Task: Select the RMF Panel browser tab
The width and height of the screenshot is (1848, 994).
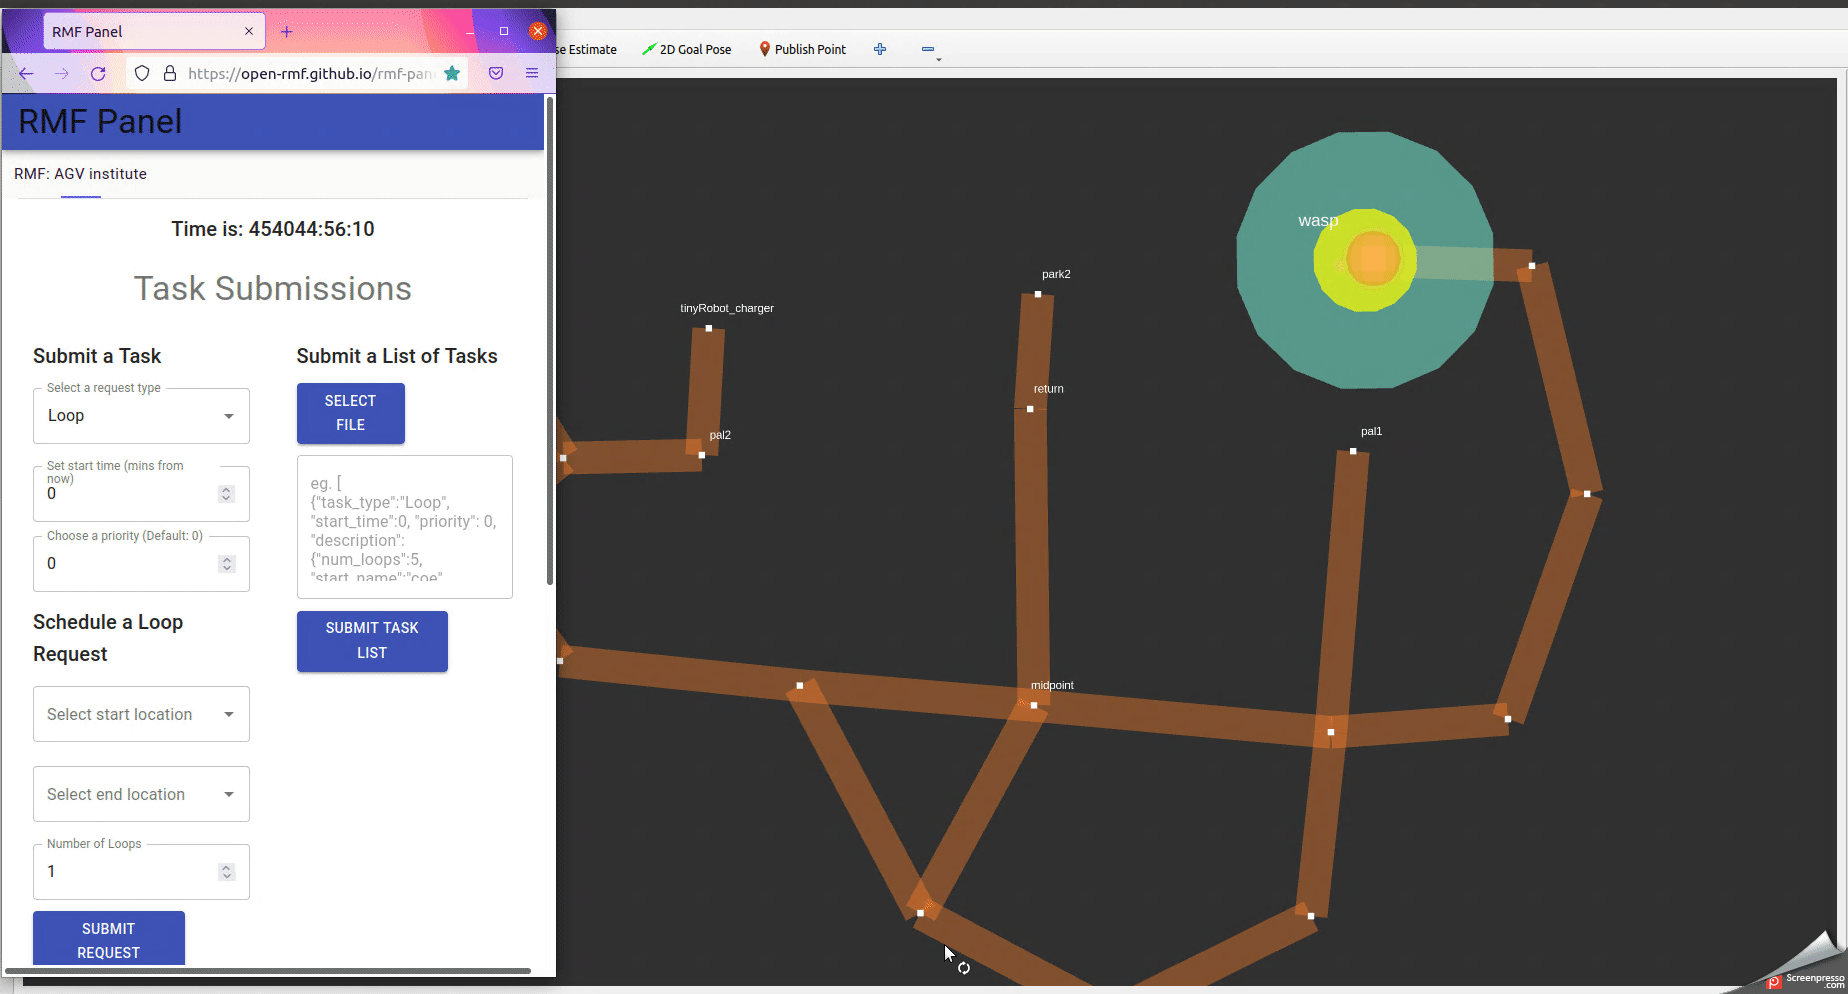Action: pos(154,31)
